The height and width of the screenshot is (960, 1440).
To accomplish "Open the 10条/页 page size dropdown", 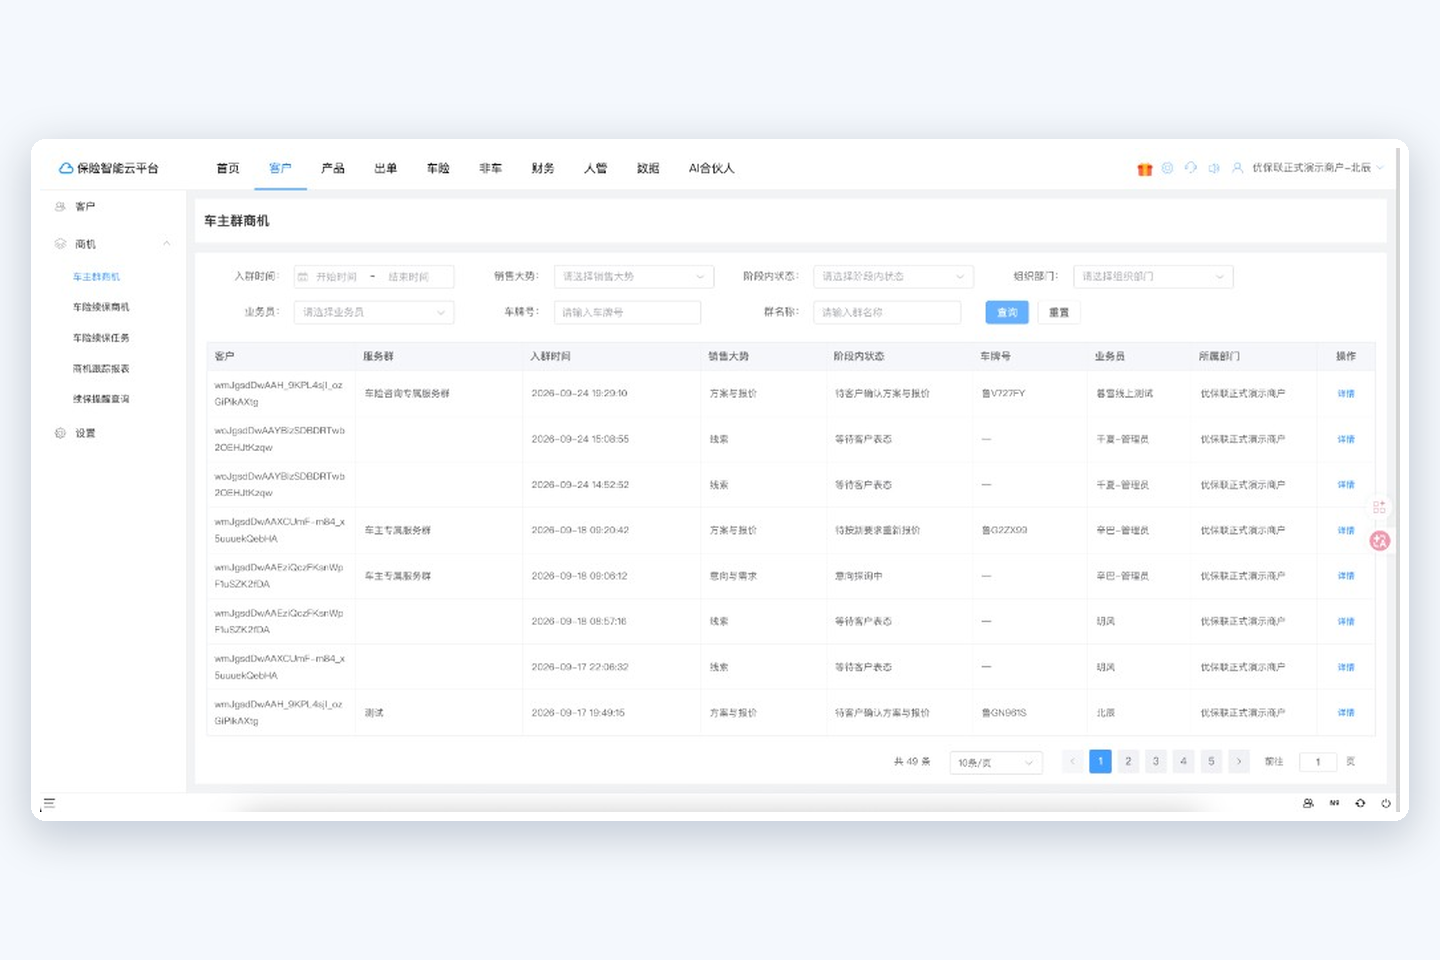I will coord(996,763).
